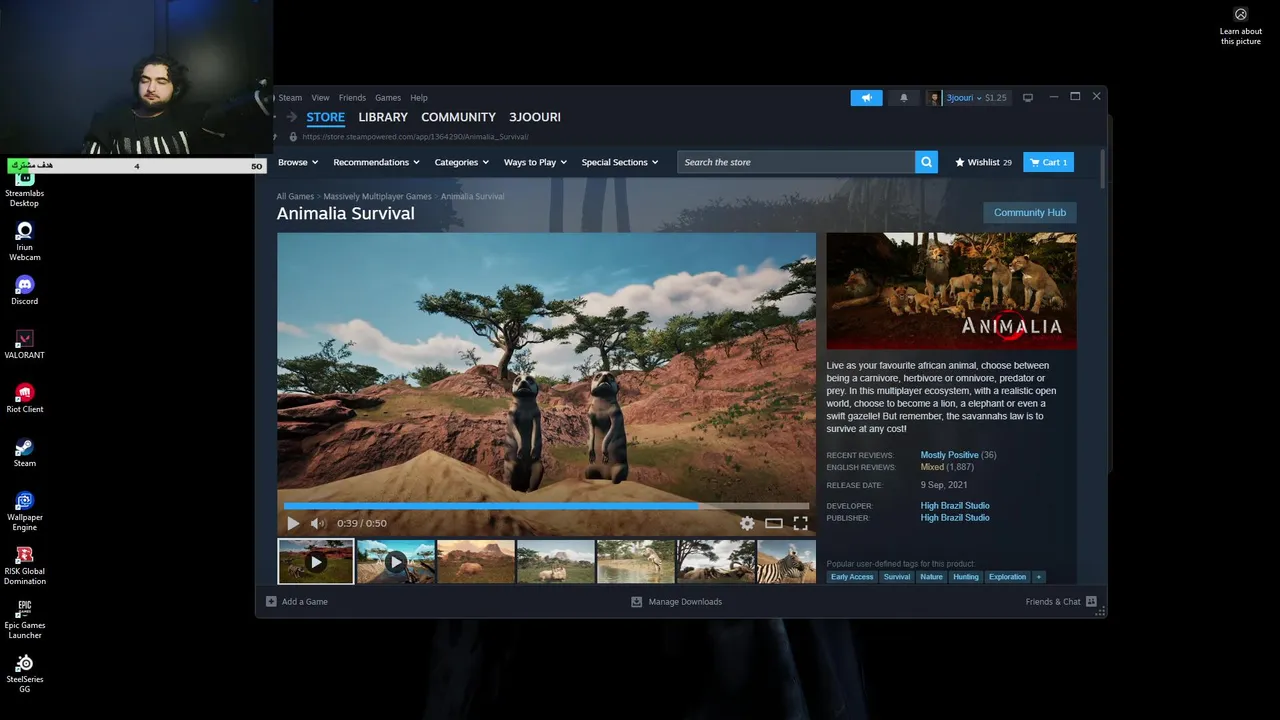This screenshot has height=720, width=1280.
Task: Open the Help menu
Action: pos(419,98)
